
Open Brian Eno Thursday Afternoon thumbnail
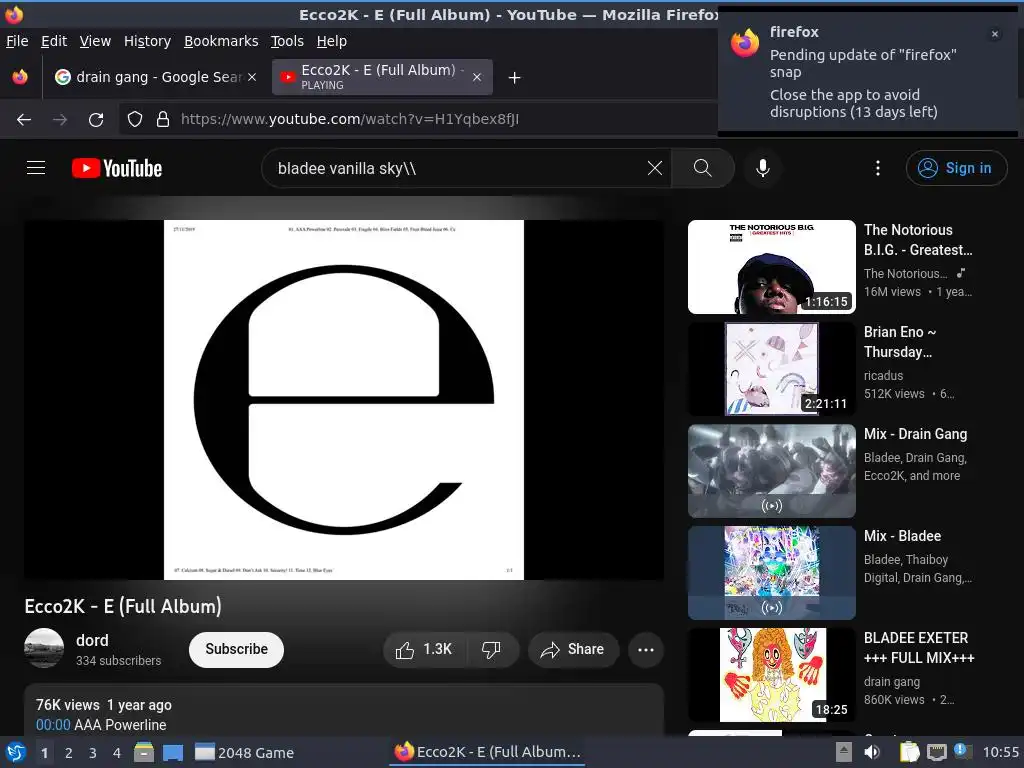point(771,369)
